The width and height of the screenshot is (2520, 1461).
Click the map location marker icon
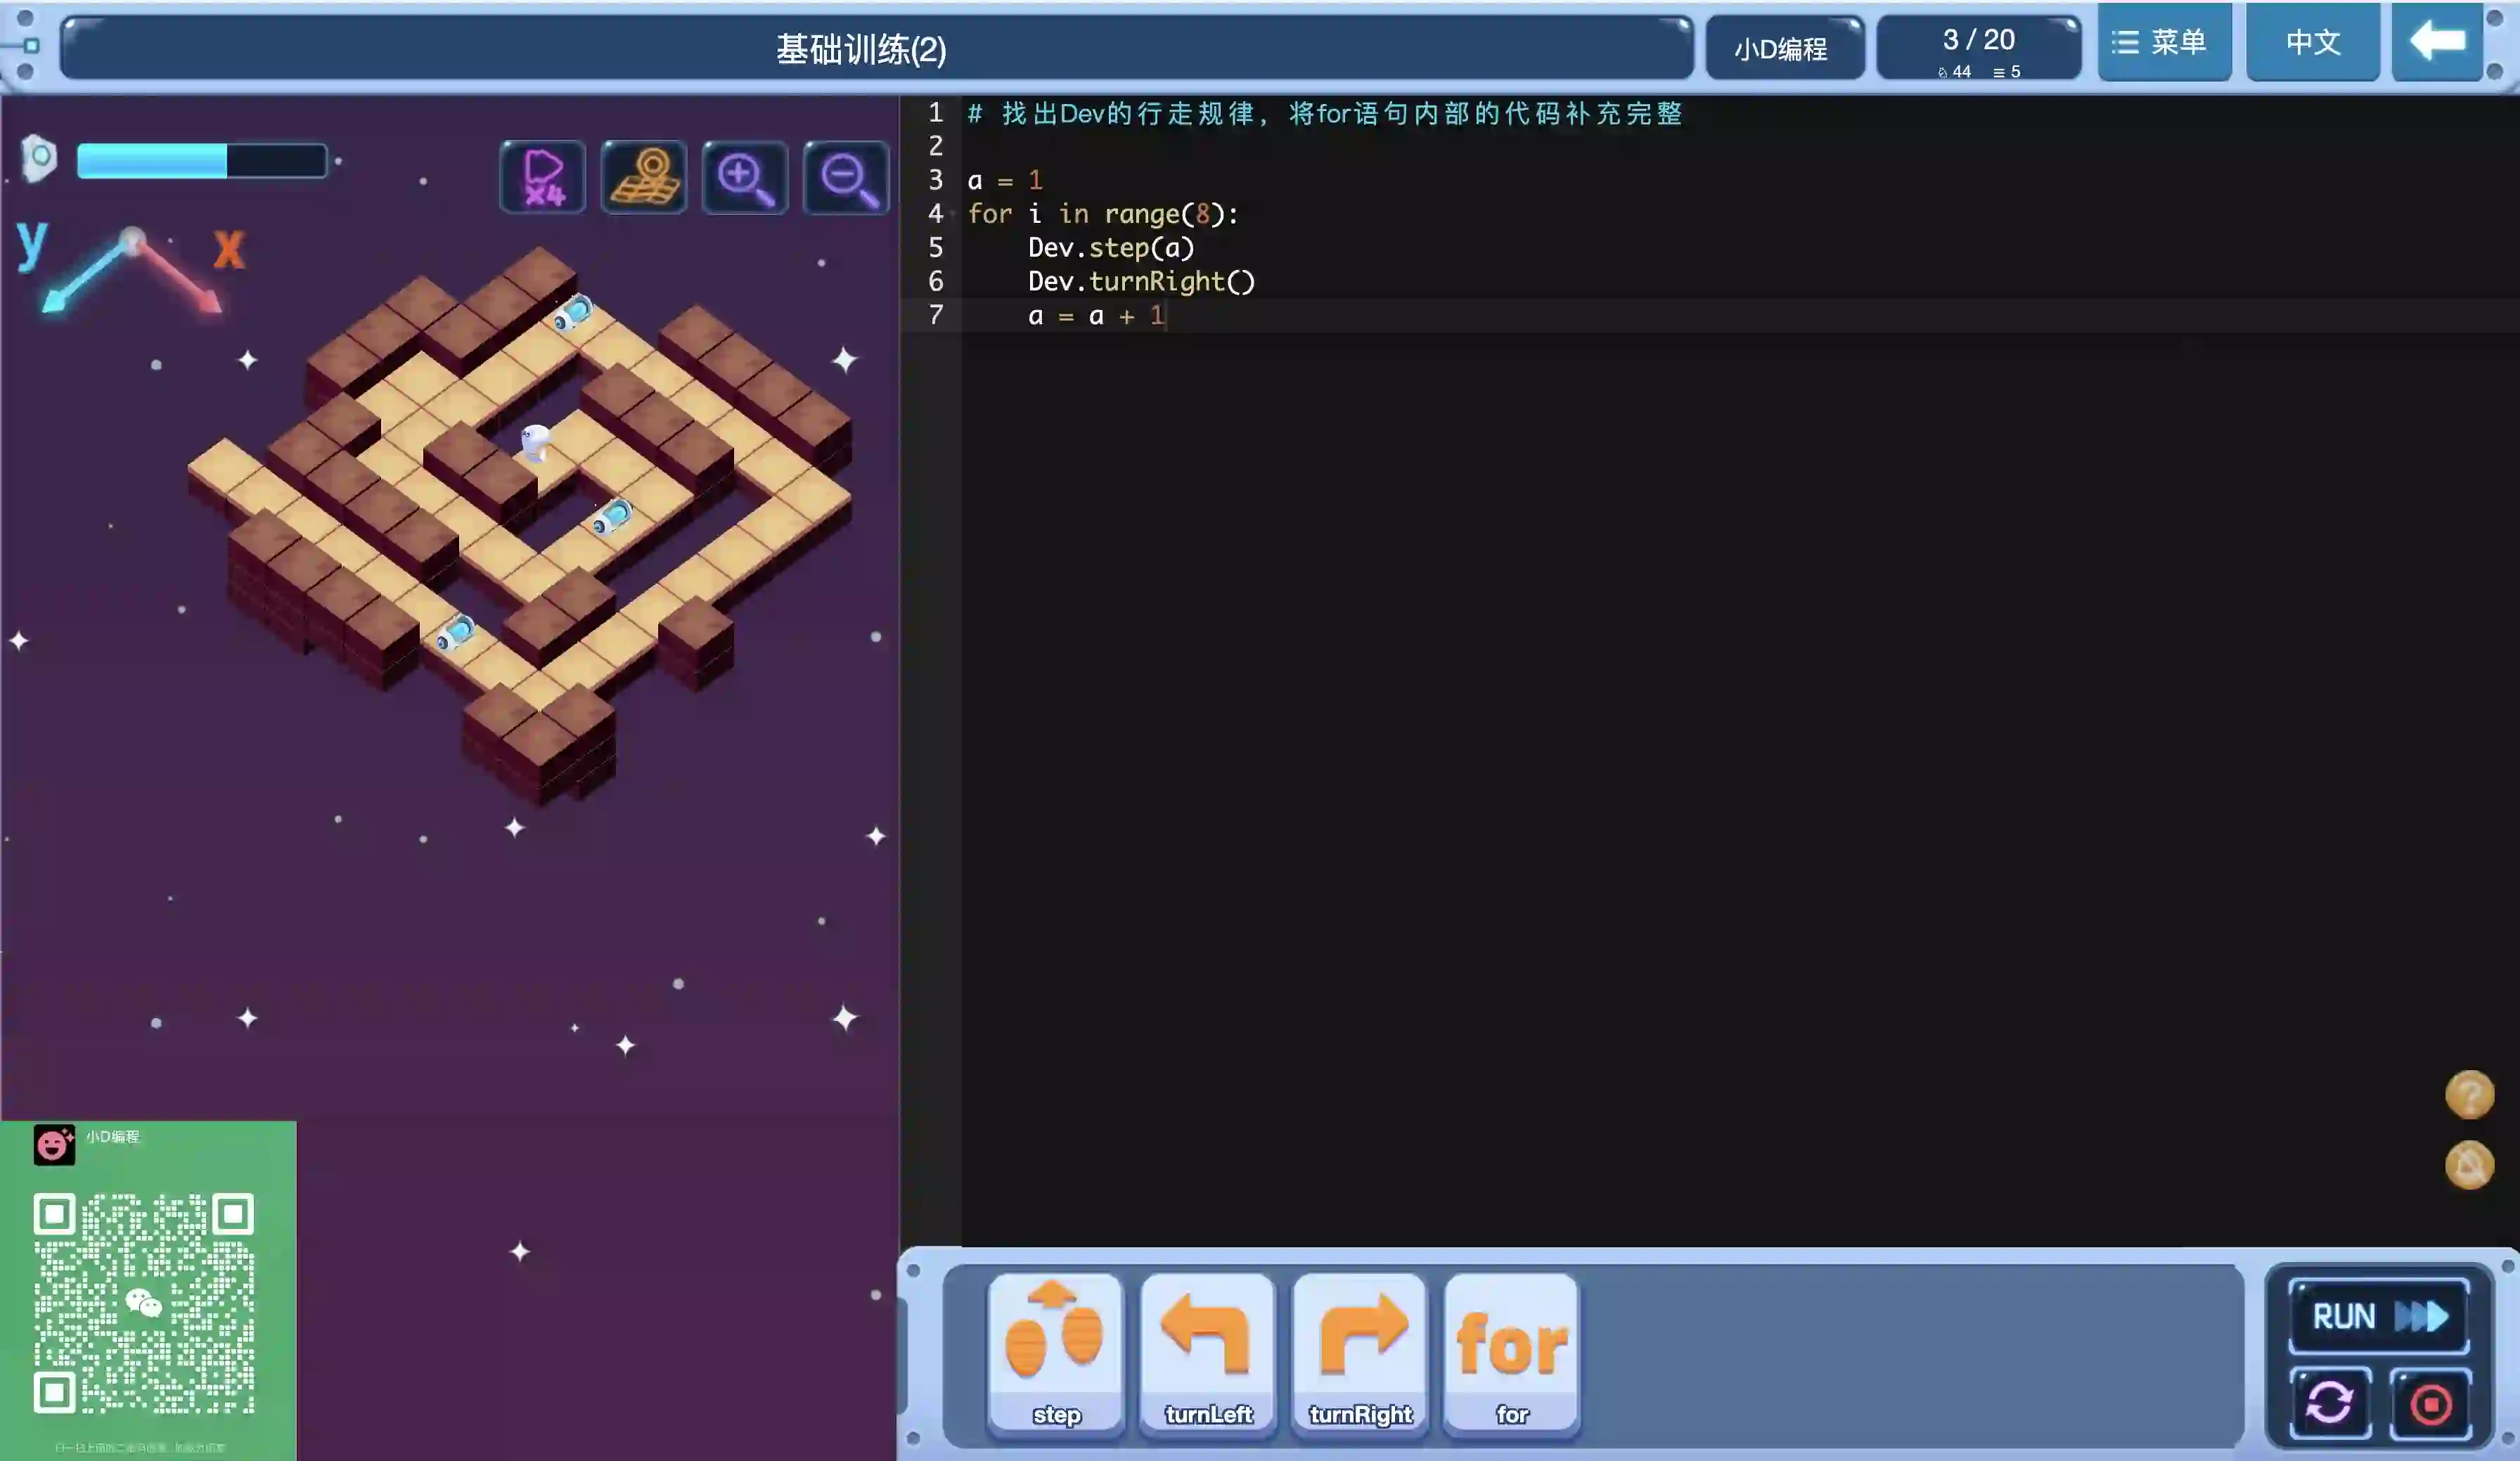pos(644,178)
